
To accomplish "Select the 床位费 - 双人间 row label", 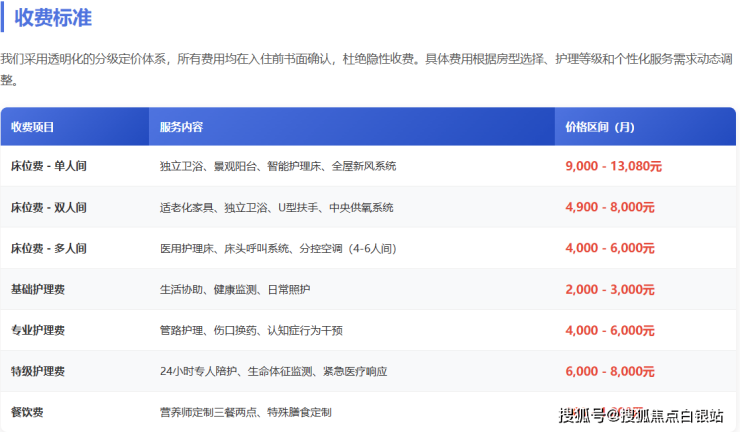I will tap(48, 208).
